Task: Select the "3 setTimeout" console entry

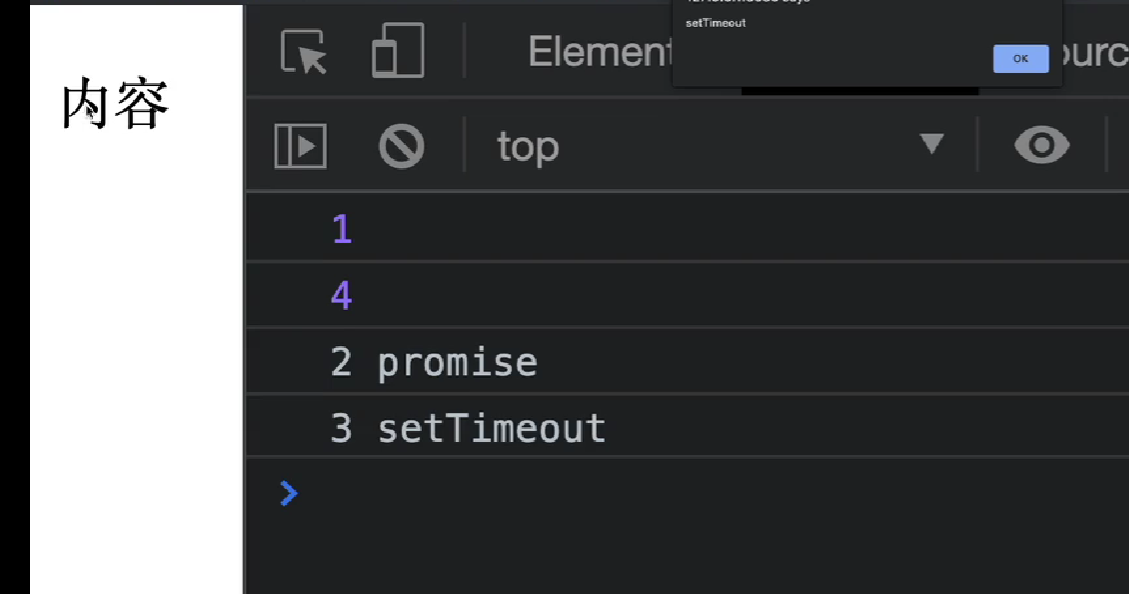Action: [688, 428]
